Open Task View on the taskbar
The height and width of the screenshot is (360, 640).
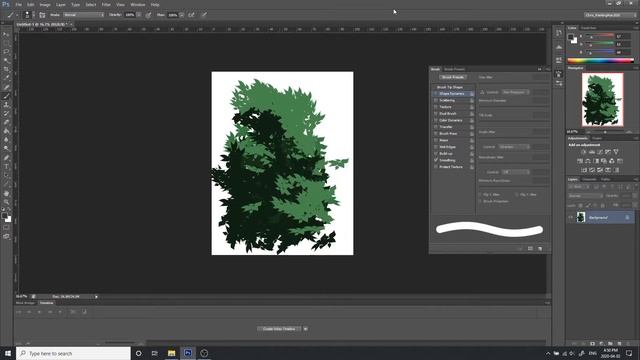click(x=155, y=353)
